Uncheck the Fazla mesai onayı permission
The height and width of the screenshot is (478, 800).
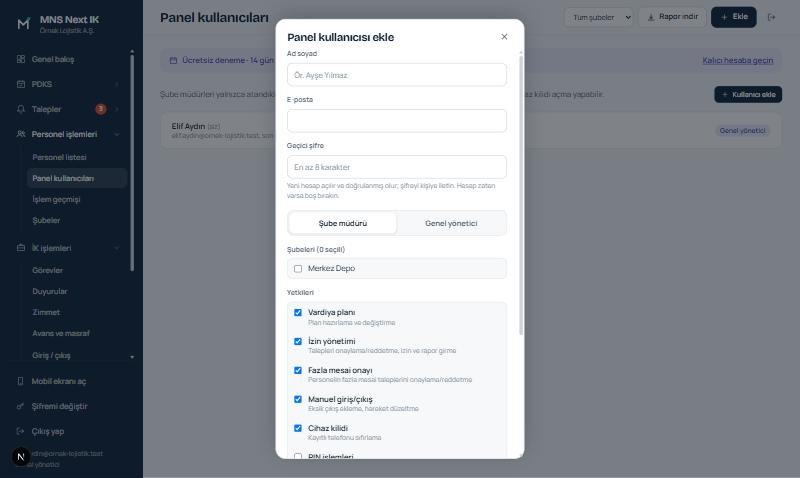pos(298,370)
